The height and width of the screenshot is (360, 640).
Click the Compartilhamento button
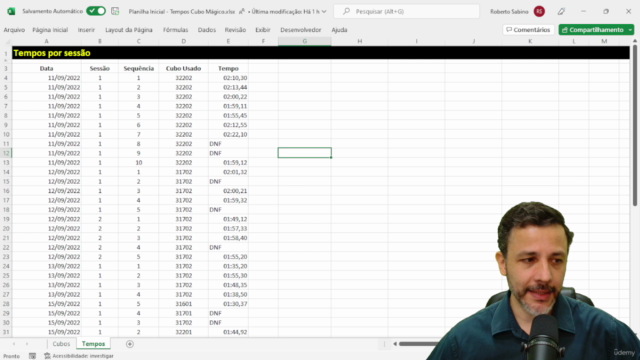pyautogui.click(x=592, y=30)
